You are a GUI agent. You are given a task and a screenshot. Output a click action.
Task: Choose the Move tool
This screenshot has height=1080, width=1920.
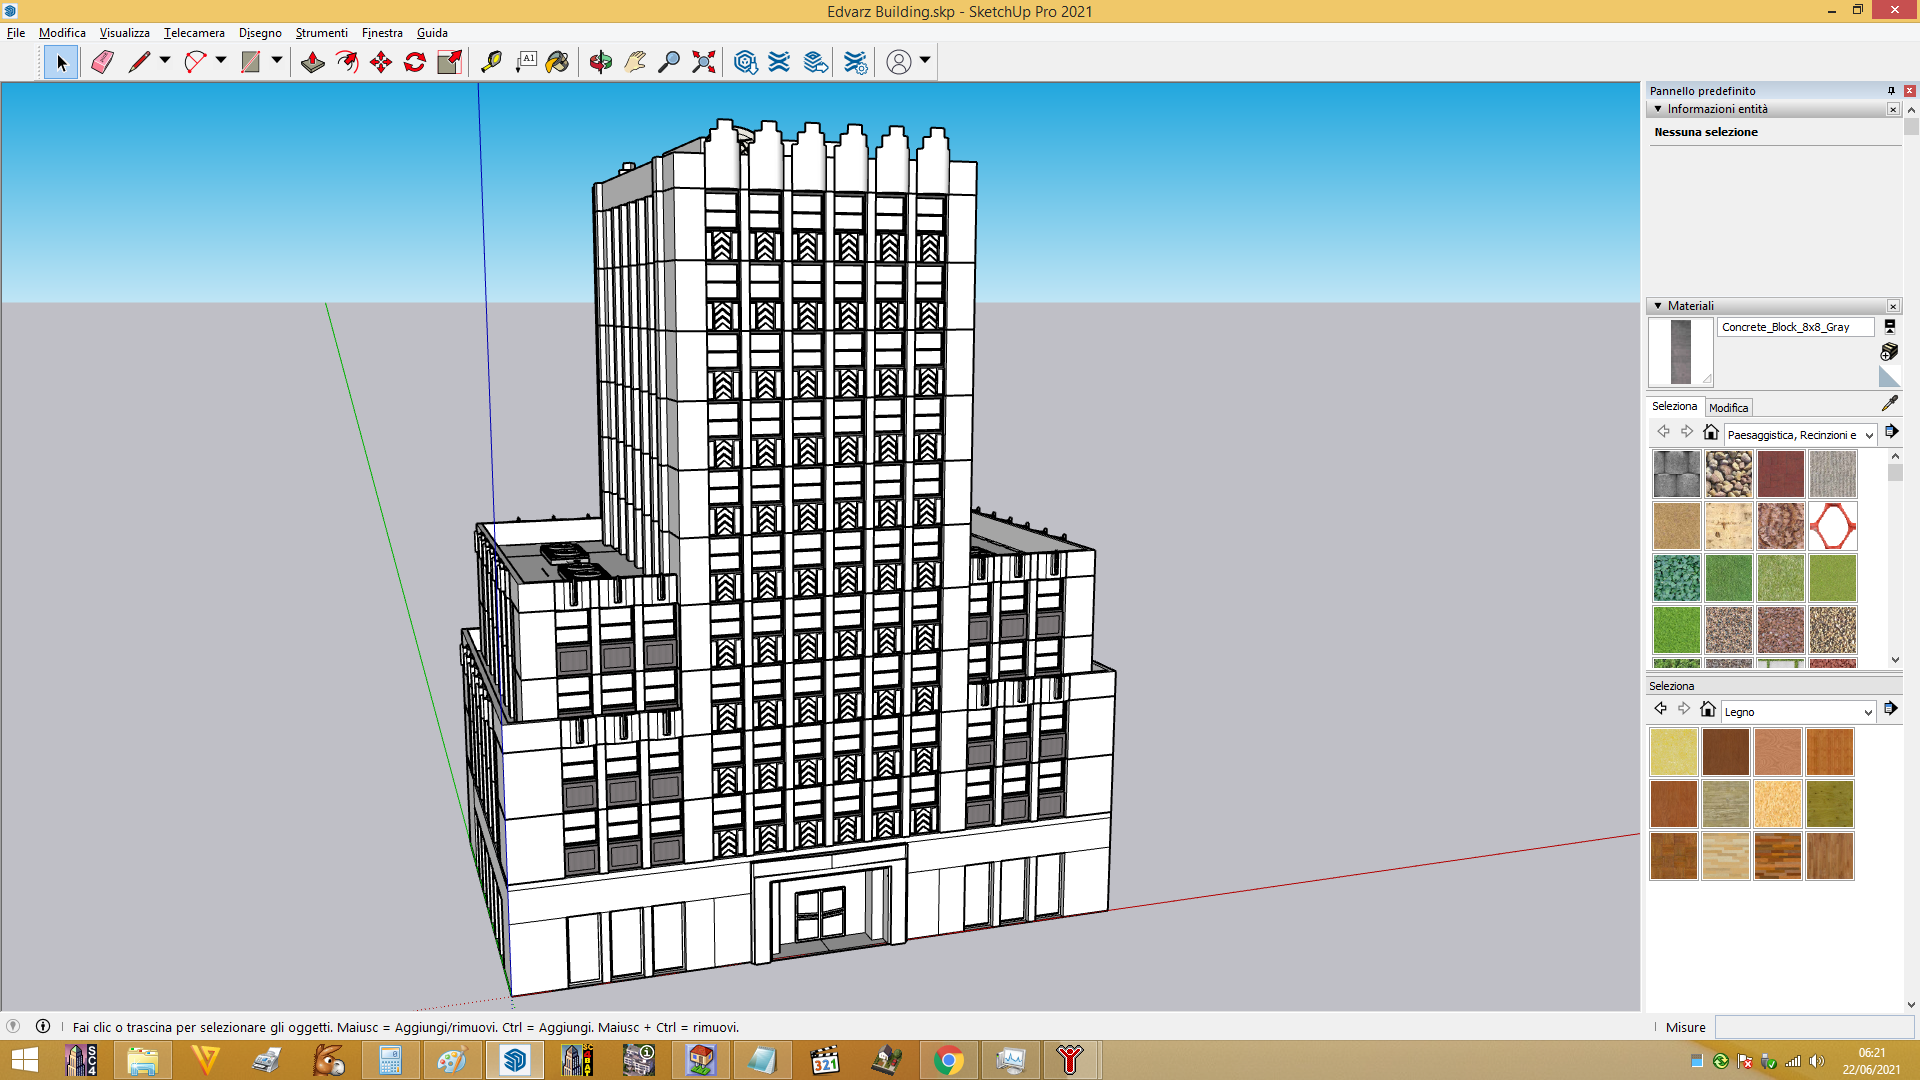(x=381, y=62)
